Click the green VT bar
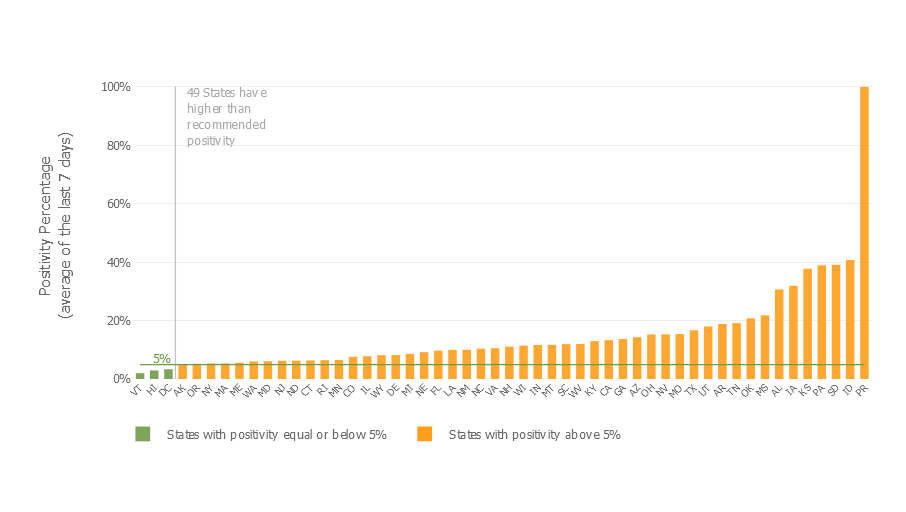 [x=140, y=376]
